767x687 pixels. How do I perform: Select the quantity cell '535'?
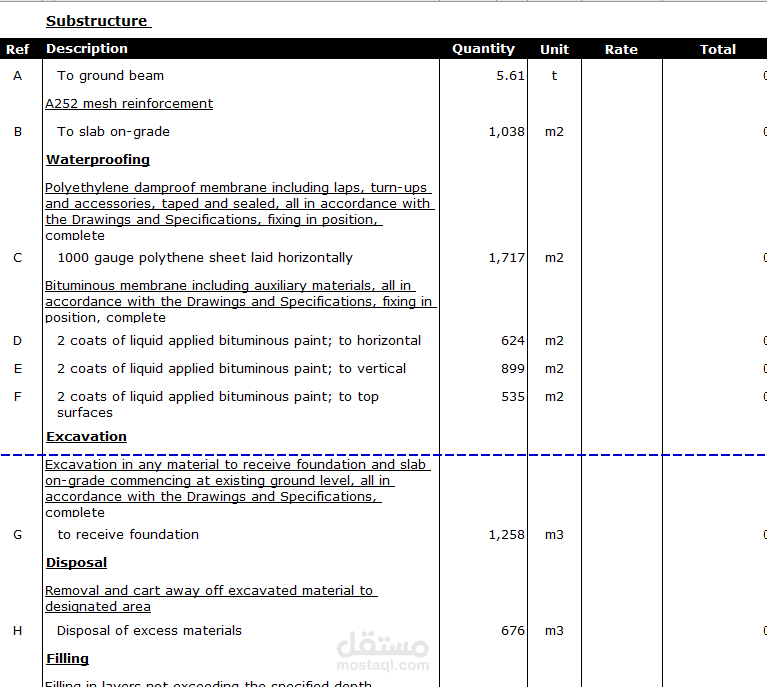tap(513, 396)
